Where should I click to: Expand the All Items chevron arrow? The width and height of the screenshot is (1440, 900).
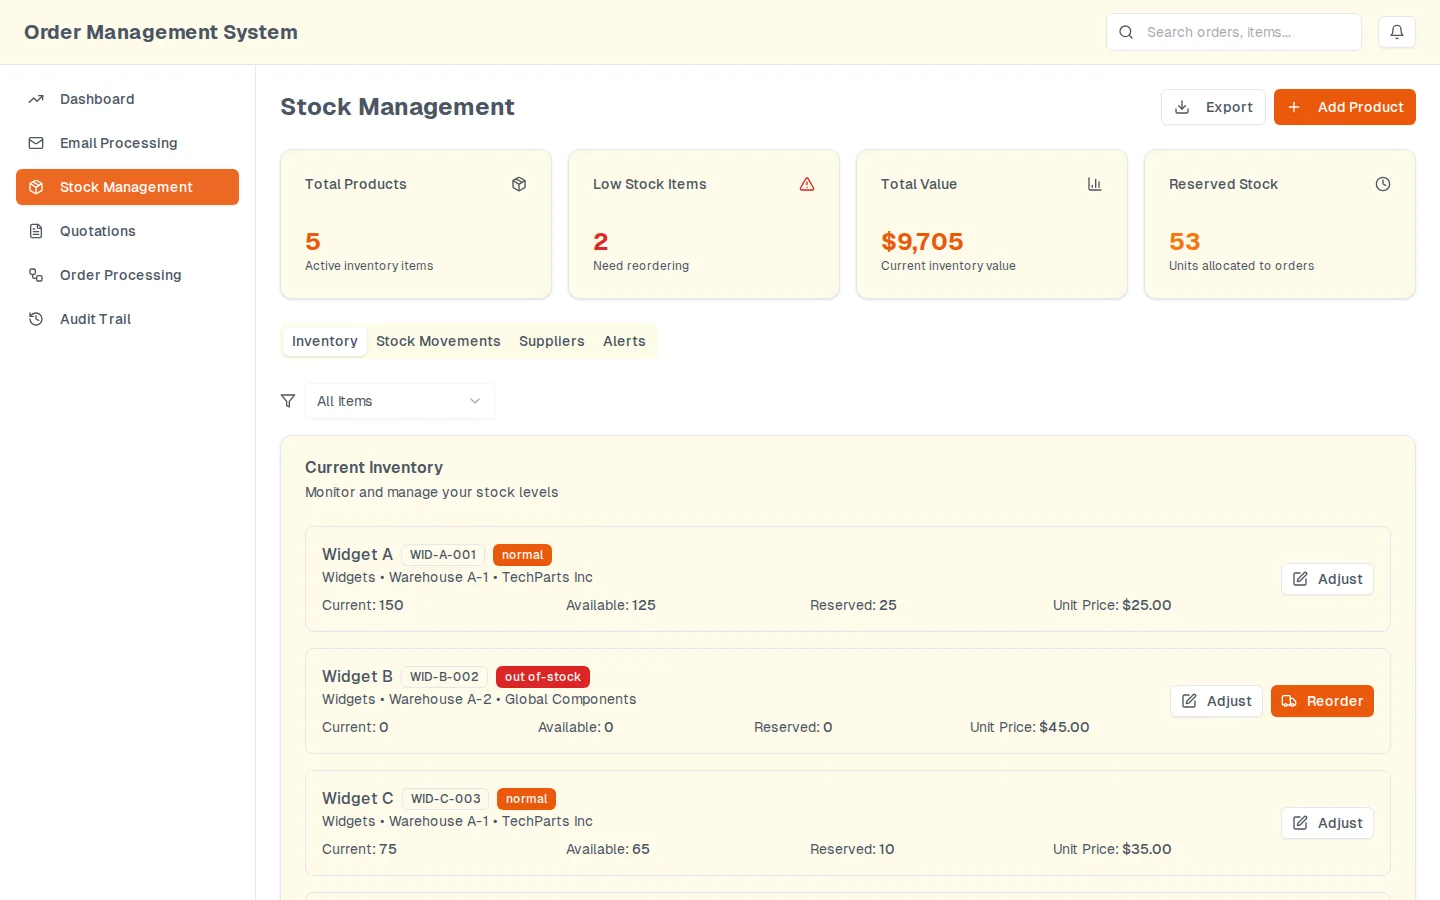pos(475,401)
